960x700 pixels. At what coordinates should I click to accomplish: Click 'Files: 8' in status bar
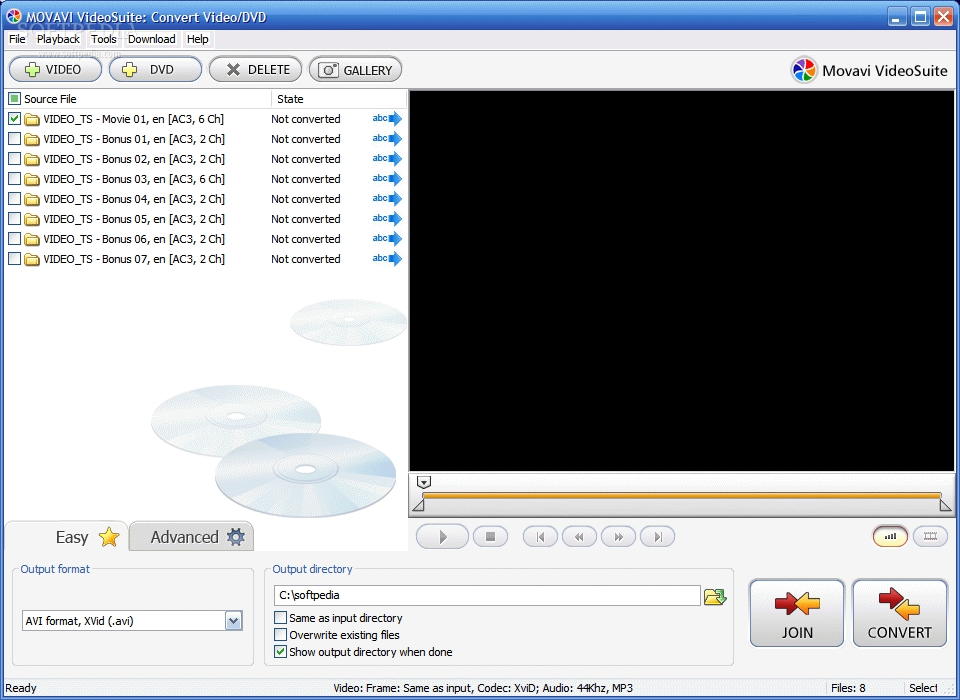point(848,688)
